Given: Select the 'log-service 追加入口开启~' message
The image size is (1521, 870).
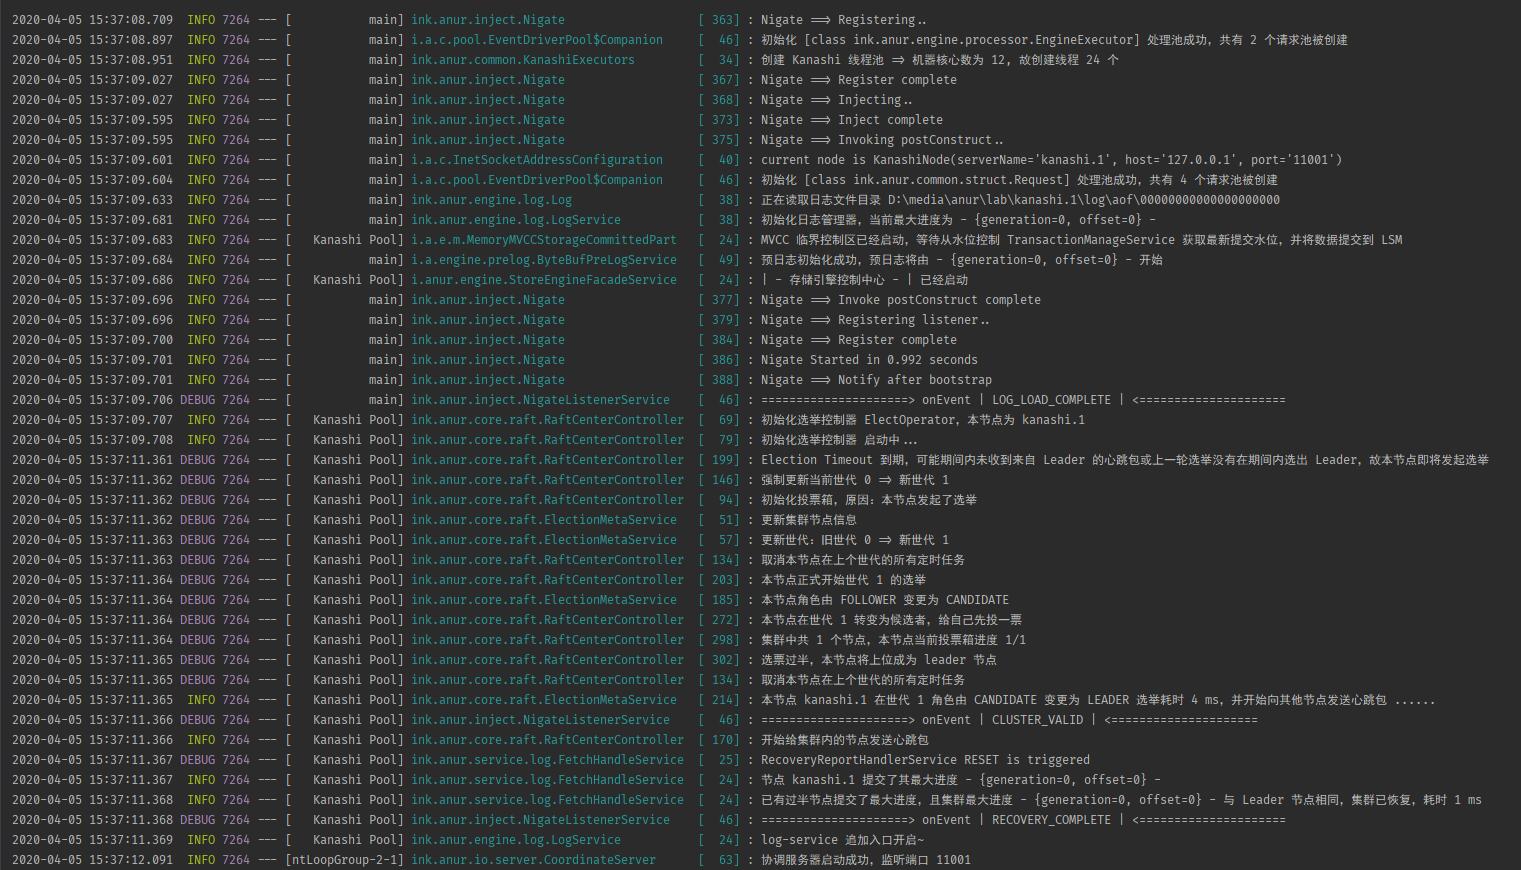Looking at the screenshot, I should [842, 840].
